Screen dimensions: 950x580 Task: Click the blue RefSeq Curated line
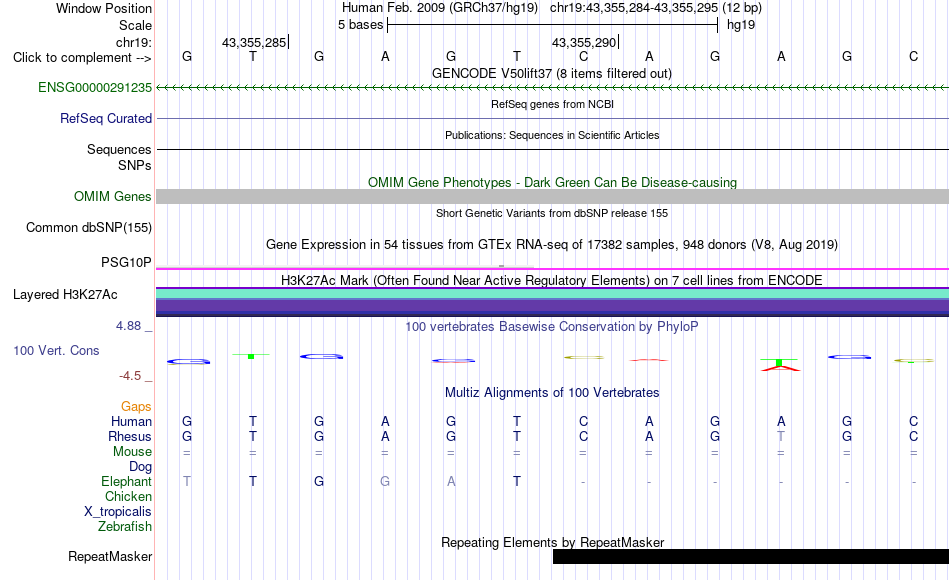(552, 119)
